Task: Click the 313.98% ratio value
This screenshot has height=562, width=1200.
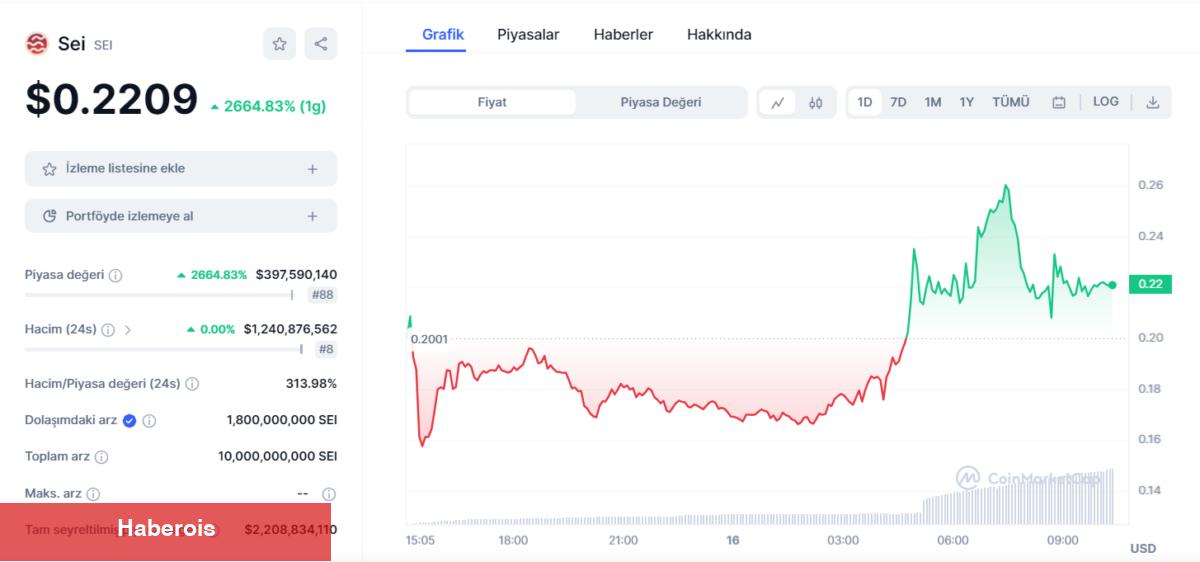Action: [311, 383]
